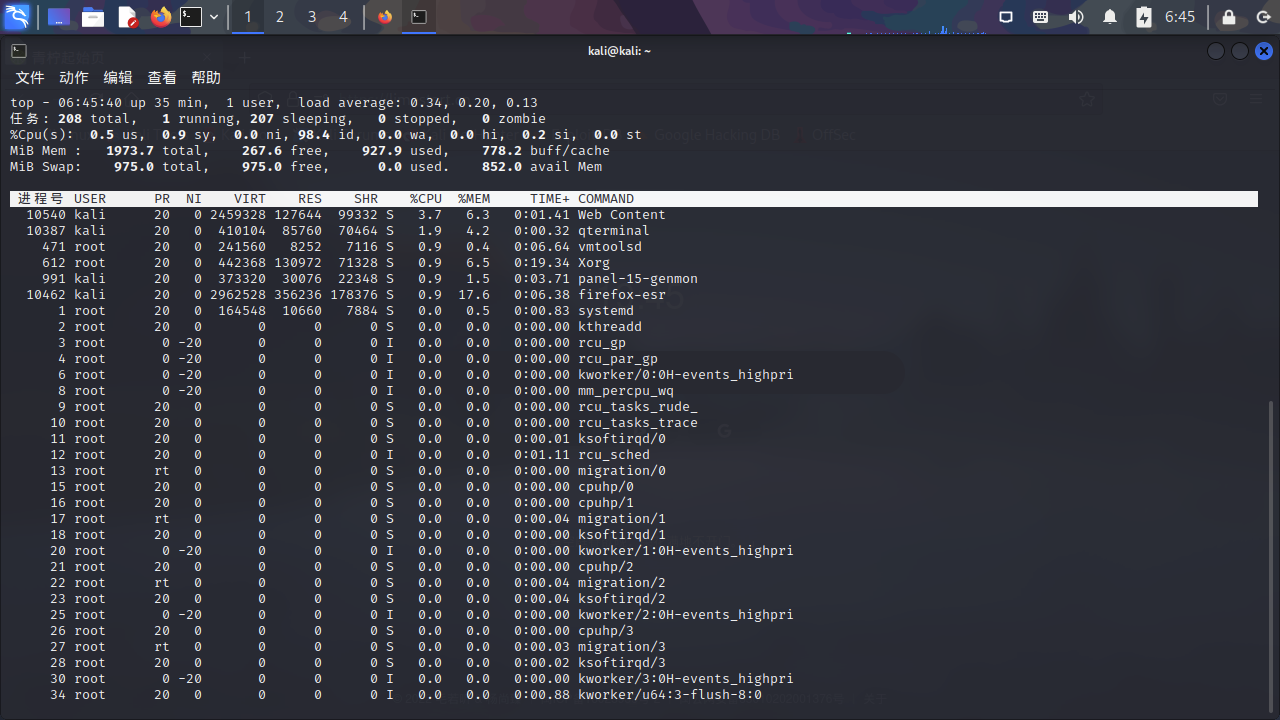Launch the text editor from panel

click(127, 17)
